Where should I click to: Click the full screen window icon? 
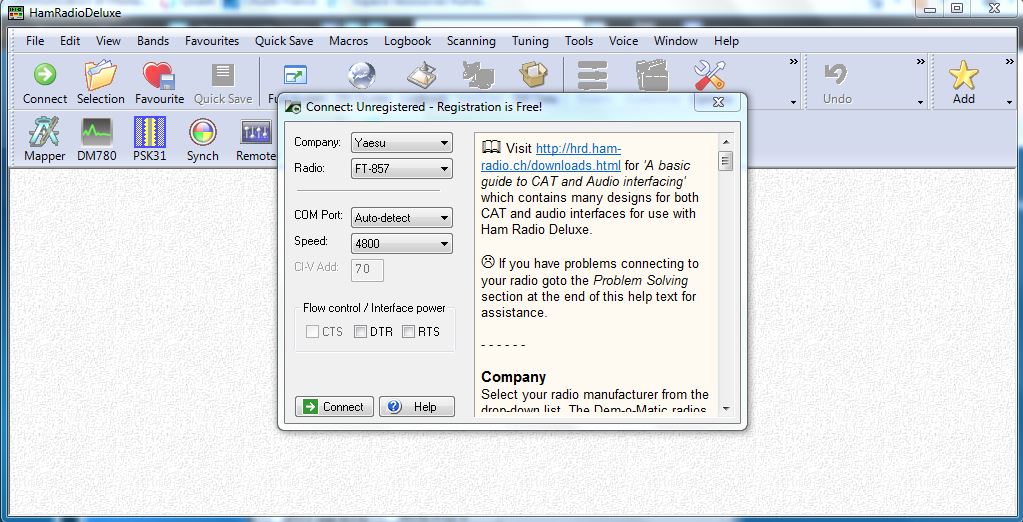[295, 76]
